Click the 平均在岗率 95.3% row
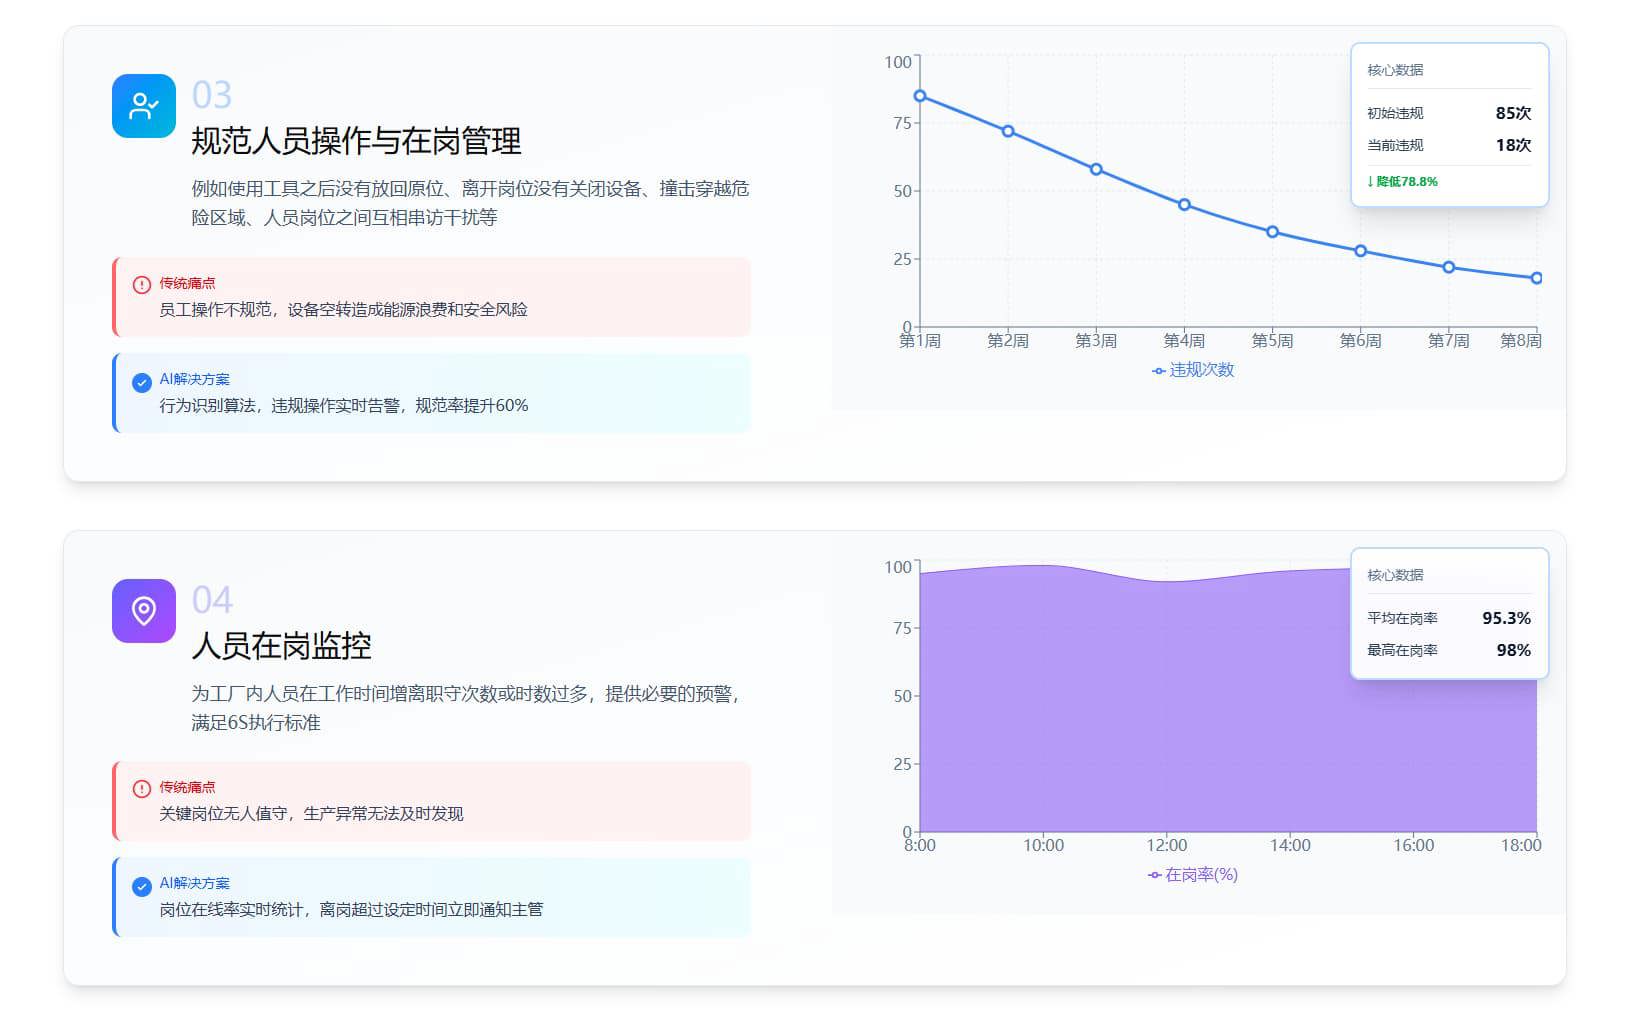 click(x=1448, y=618)
